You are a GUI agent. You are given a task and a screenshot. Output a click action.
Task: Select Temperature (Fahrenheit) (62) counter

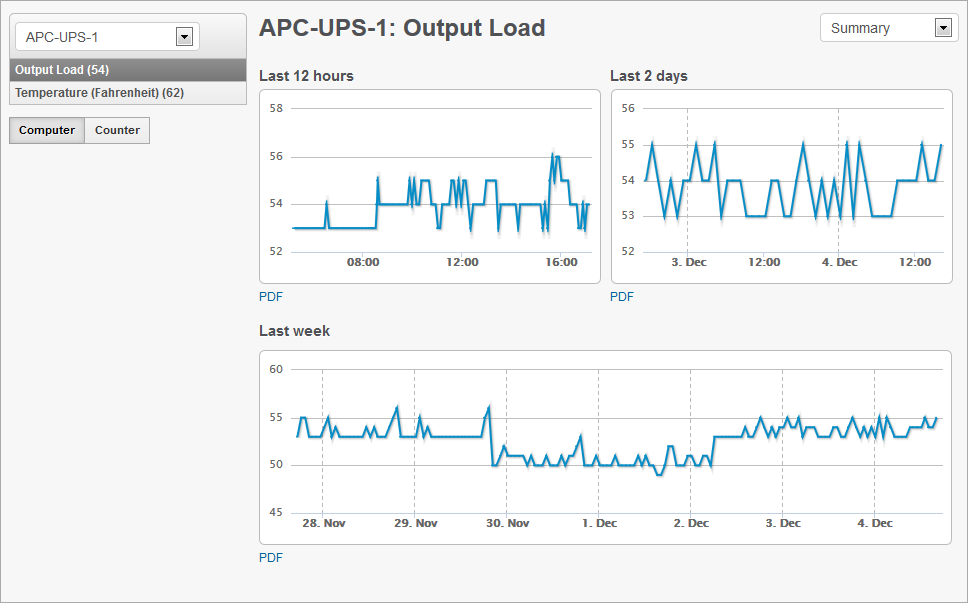[x=99, y=93]
